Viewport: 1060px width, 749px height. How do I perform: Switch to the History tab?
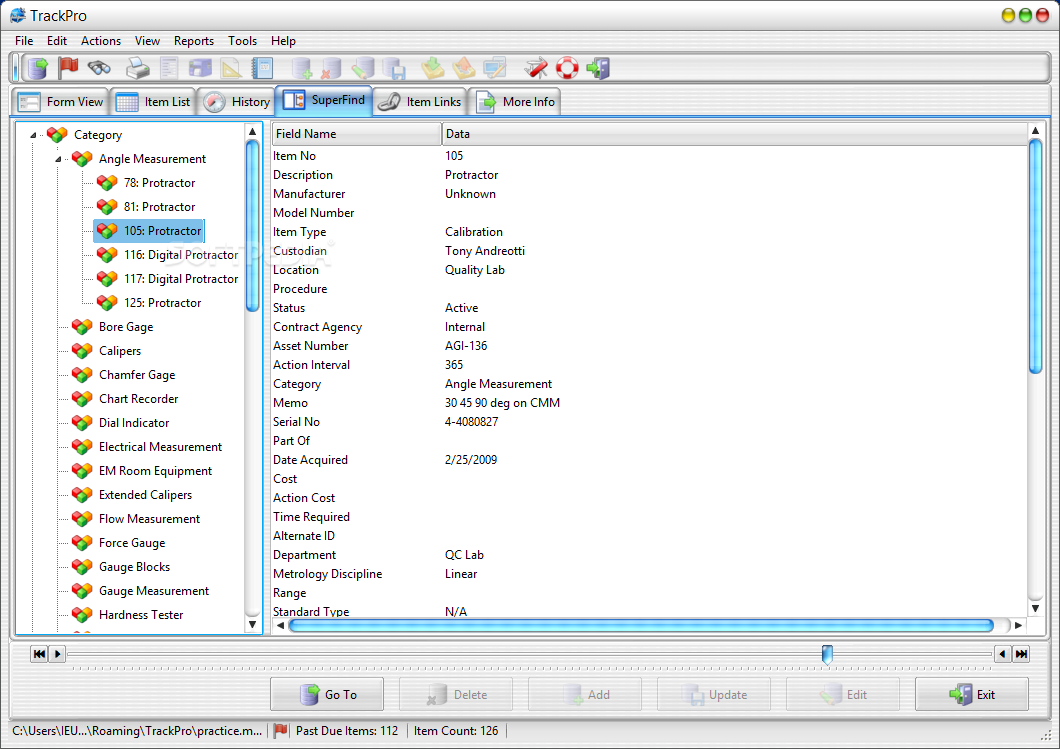pos(237,101)
